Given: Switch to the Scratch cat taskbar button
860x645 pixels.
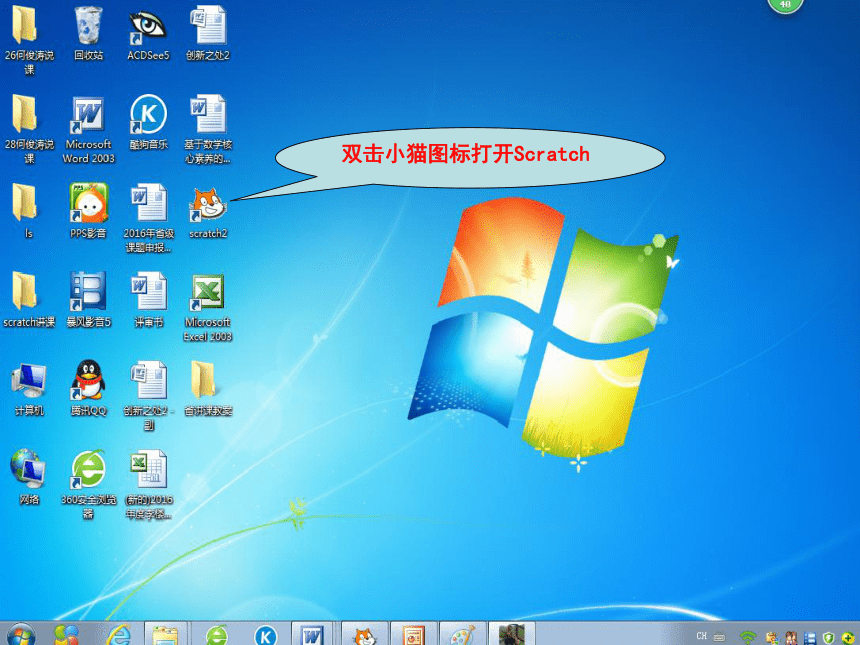Looking at the screenshot, I should click(365, 635).
